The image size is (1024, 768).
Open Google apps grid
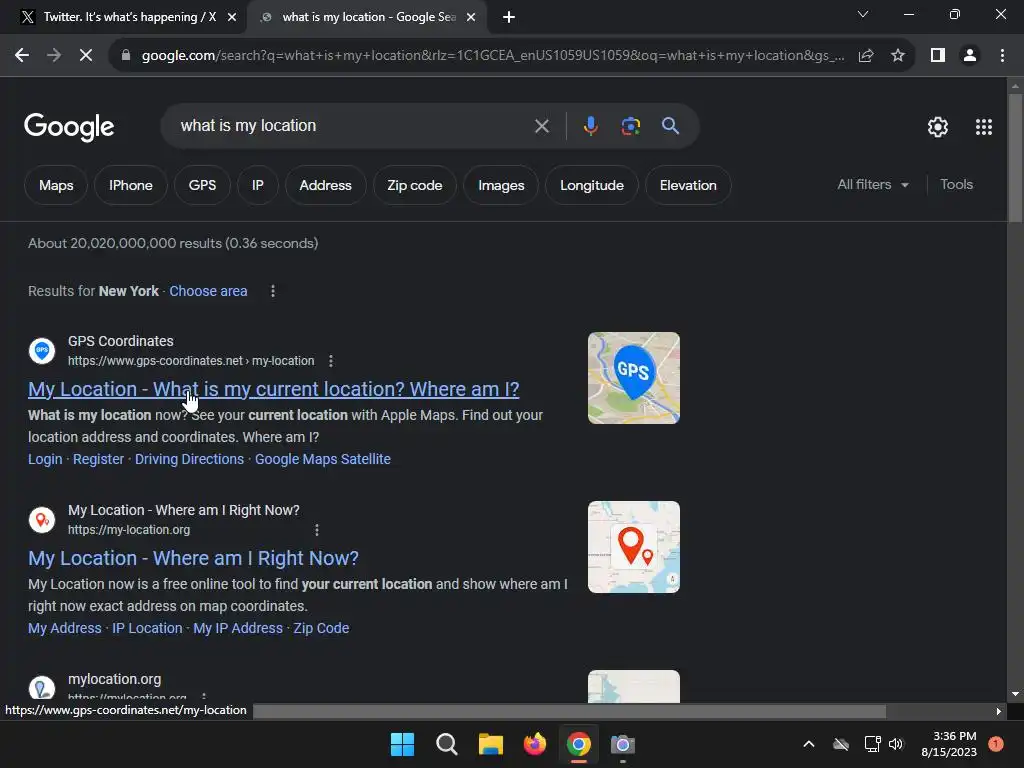click(x=984, y=127)
